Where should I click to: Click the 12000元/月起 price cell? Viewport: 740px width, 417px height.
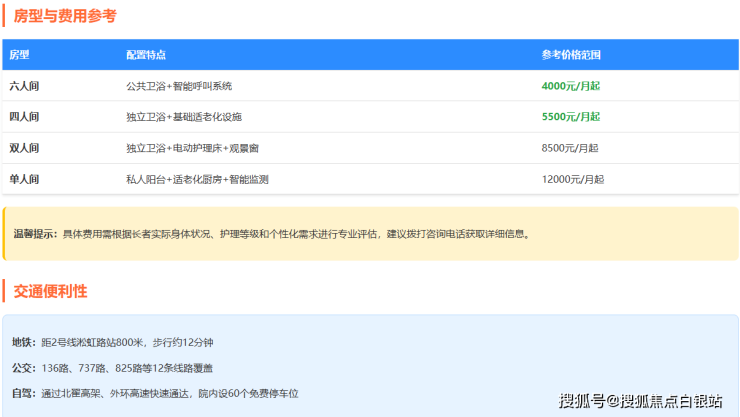coord(573,179)
